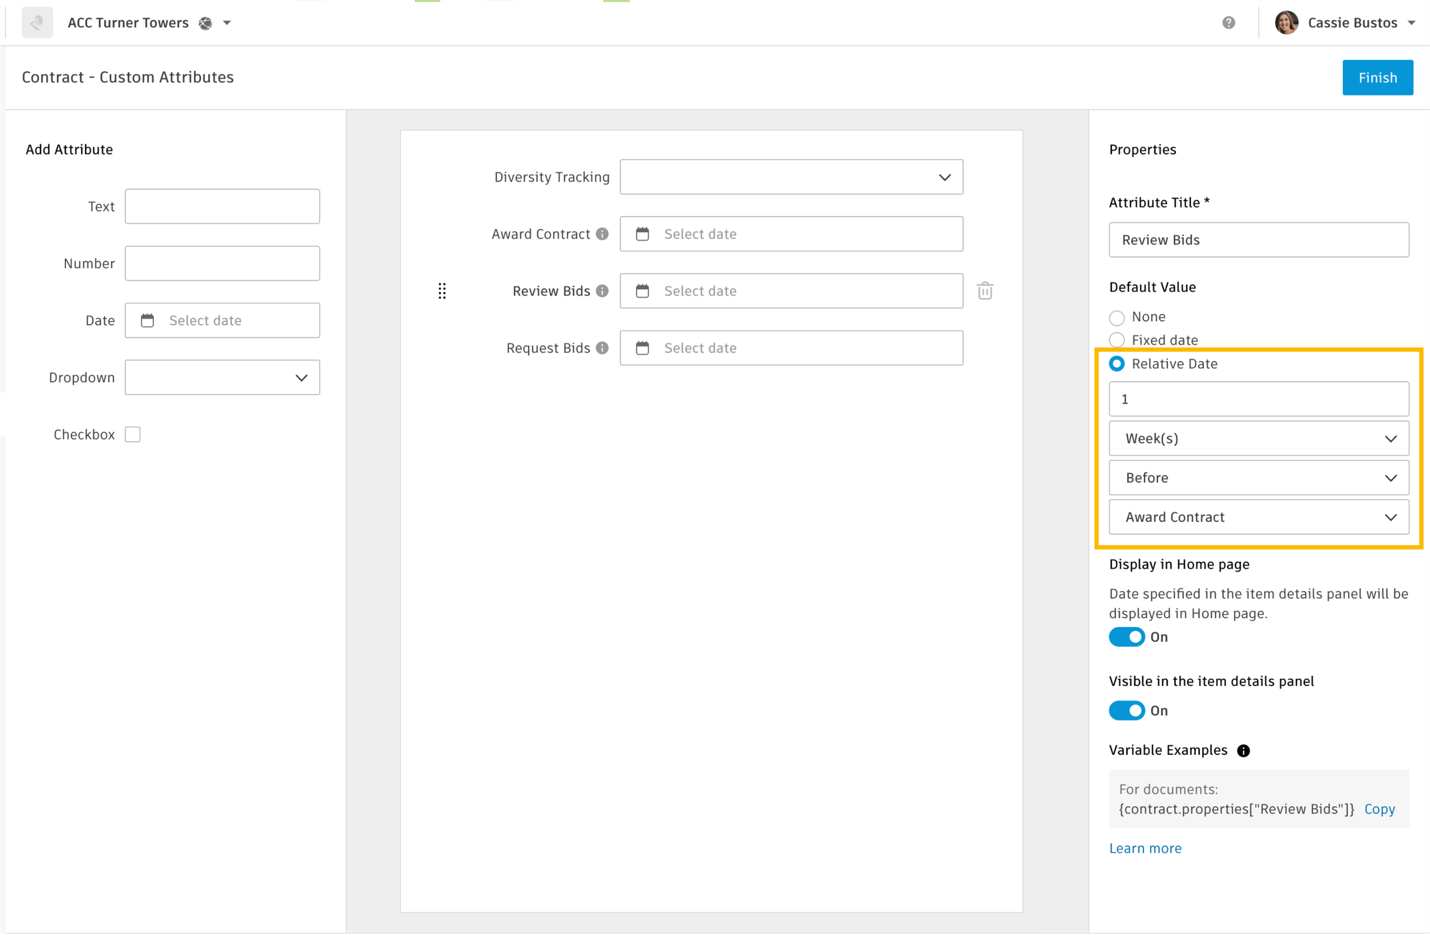
Task: Open the Learn more link
Action: [x=1145, y=848]
